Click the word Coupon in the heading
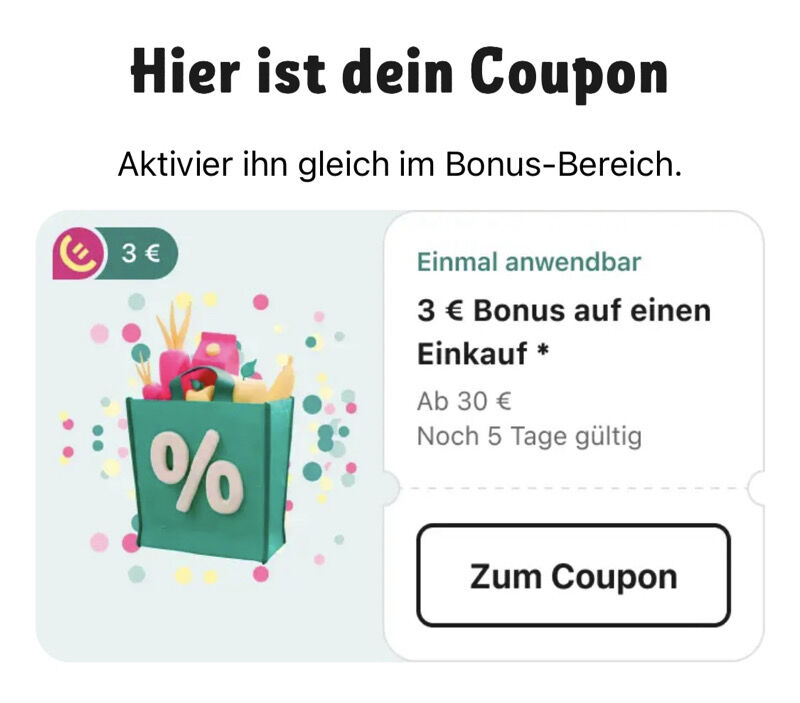800x703 pixels. point(569,74)
